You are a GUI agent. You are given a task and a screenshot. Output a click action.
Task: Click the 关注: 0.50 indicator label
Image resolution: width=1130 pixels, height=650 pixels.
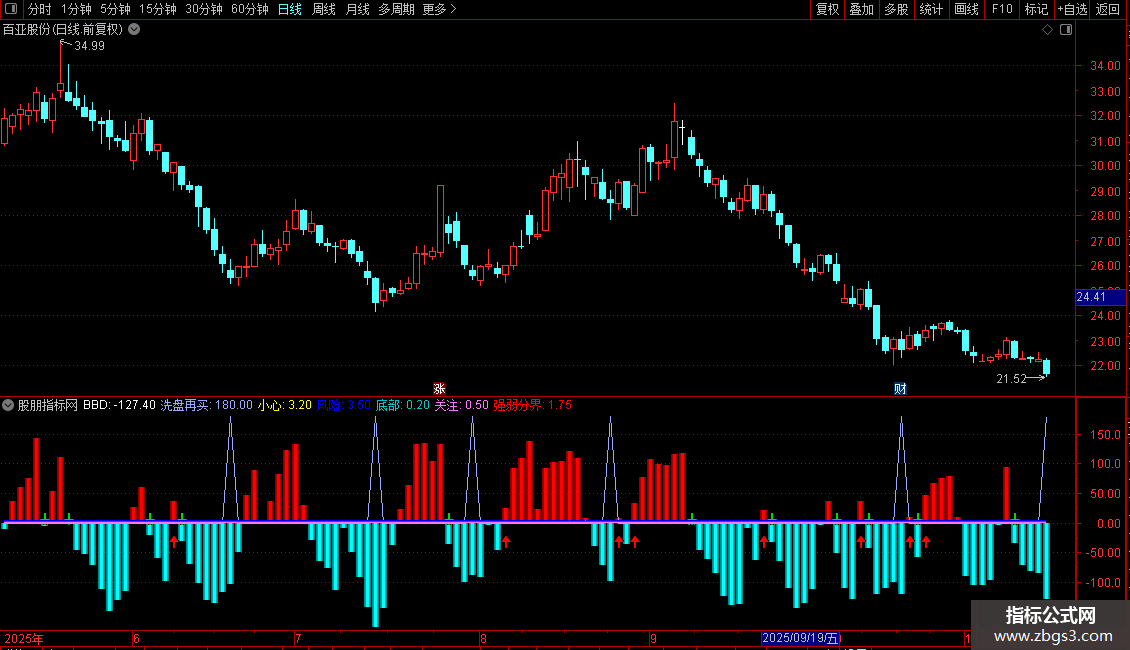[x=461, y=405]
